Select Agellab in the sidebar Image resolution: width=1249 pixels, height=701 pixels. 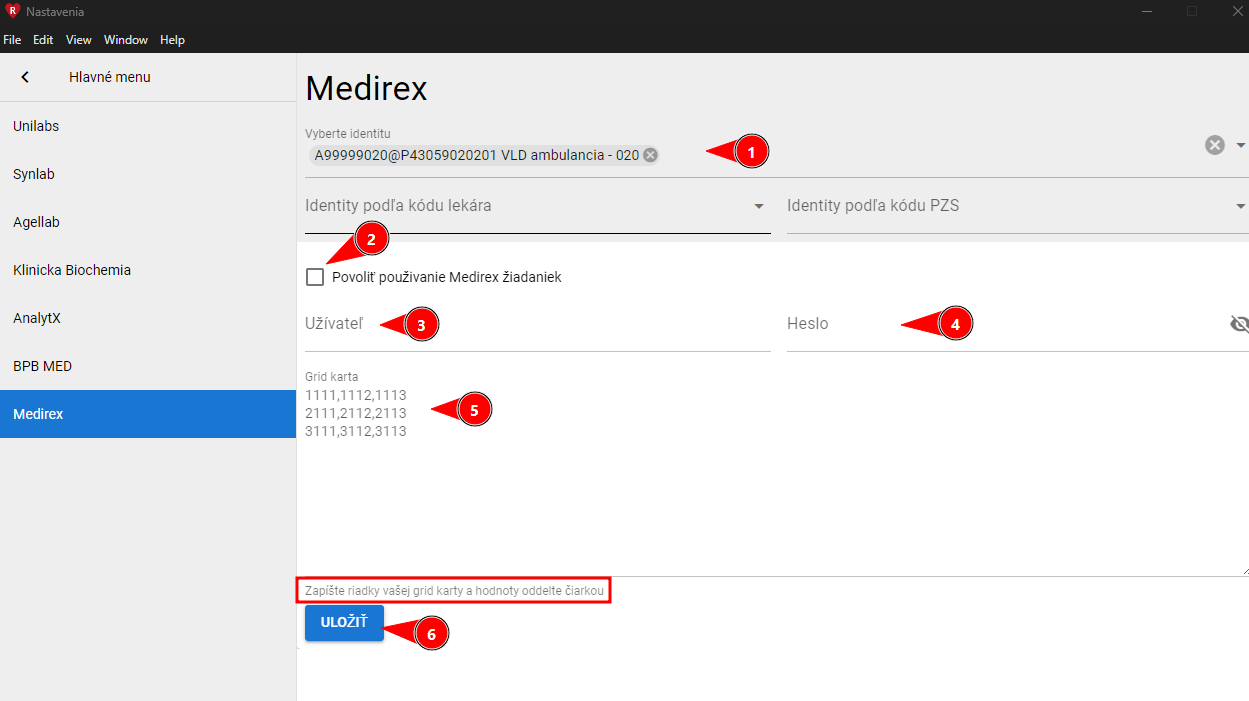pos(148,222)
